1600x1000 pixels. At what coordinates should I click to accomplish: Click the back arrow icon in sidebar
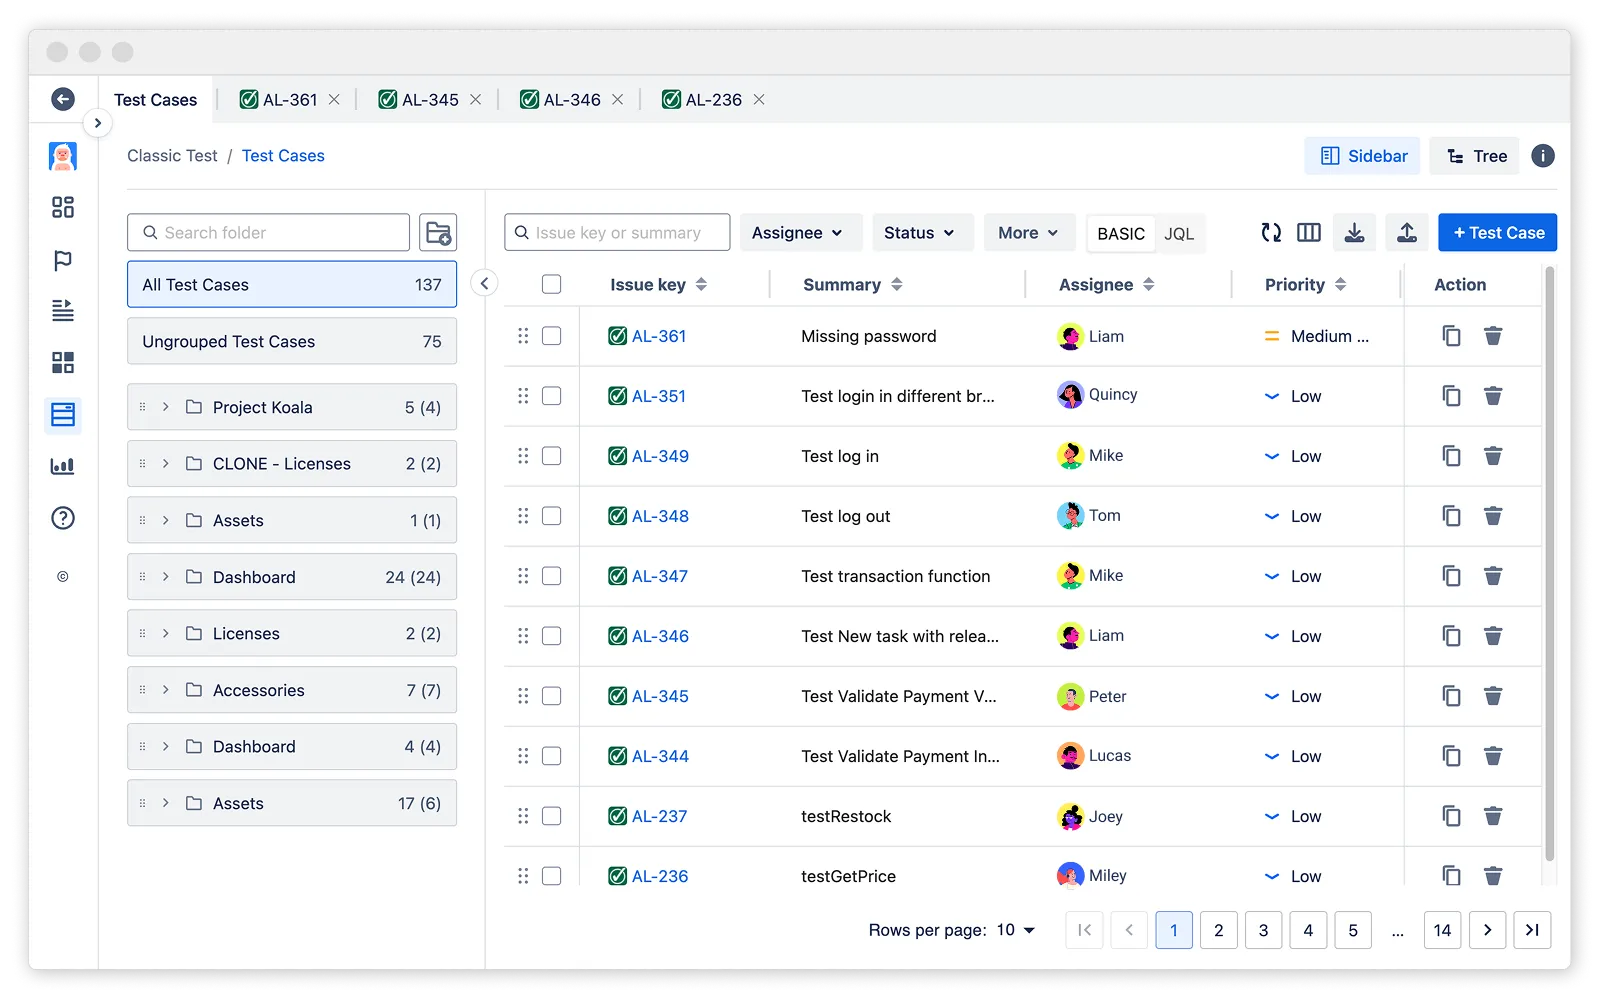63,99
